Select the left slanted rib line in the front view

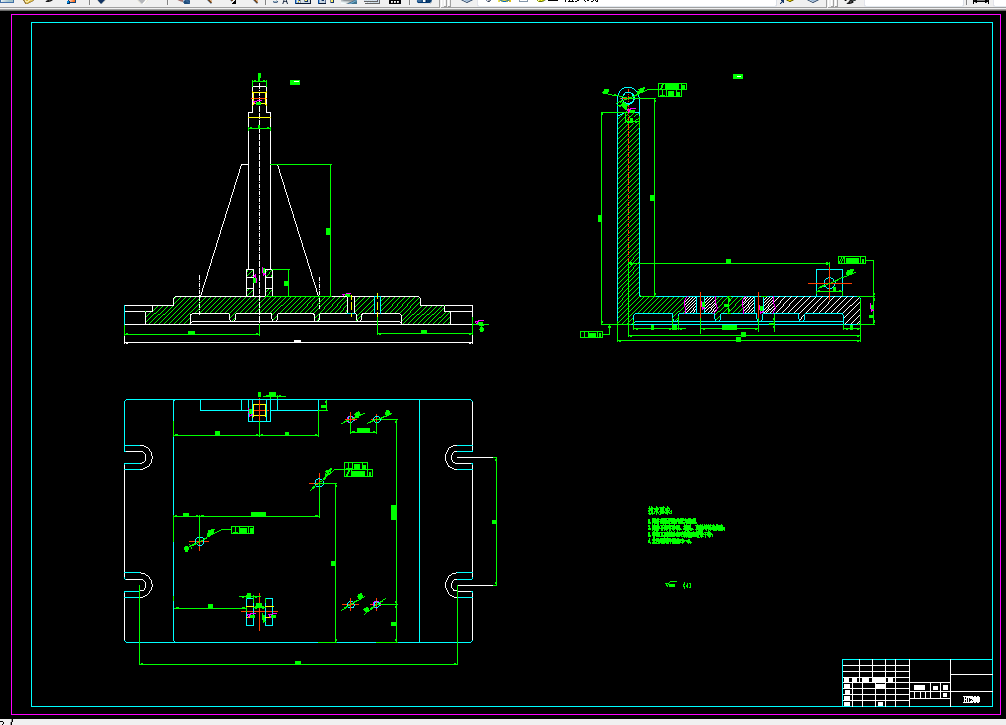[x=221, y=230]
